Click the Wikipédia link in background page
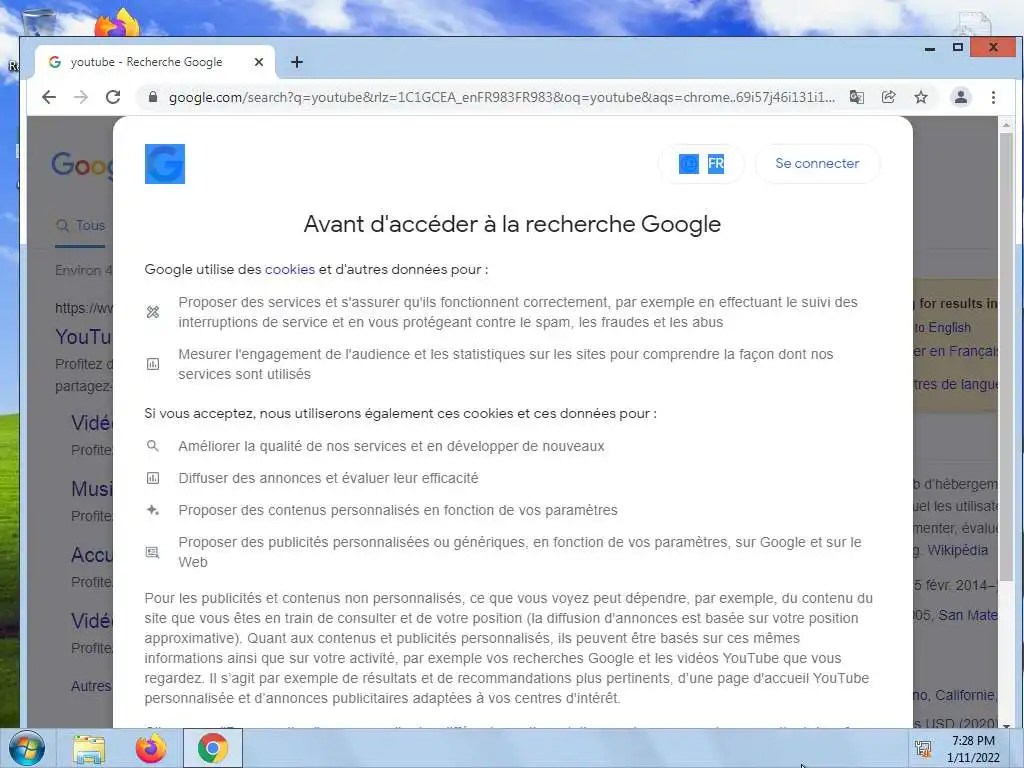 click(957, 550)
